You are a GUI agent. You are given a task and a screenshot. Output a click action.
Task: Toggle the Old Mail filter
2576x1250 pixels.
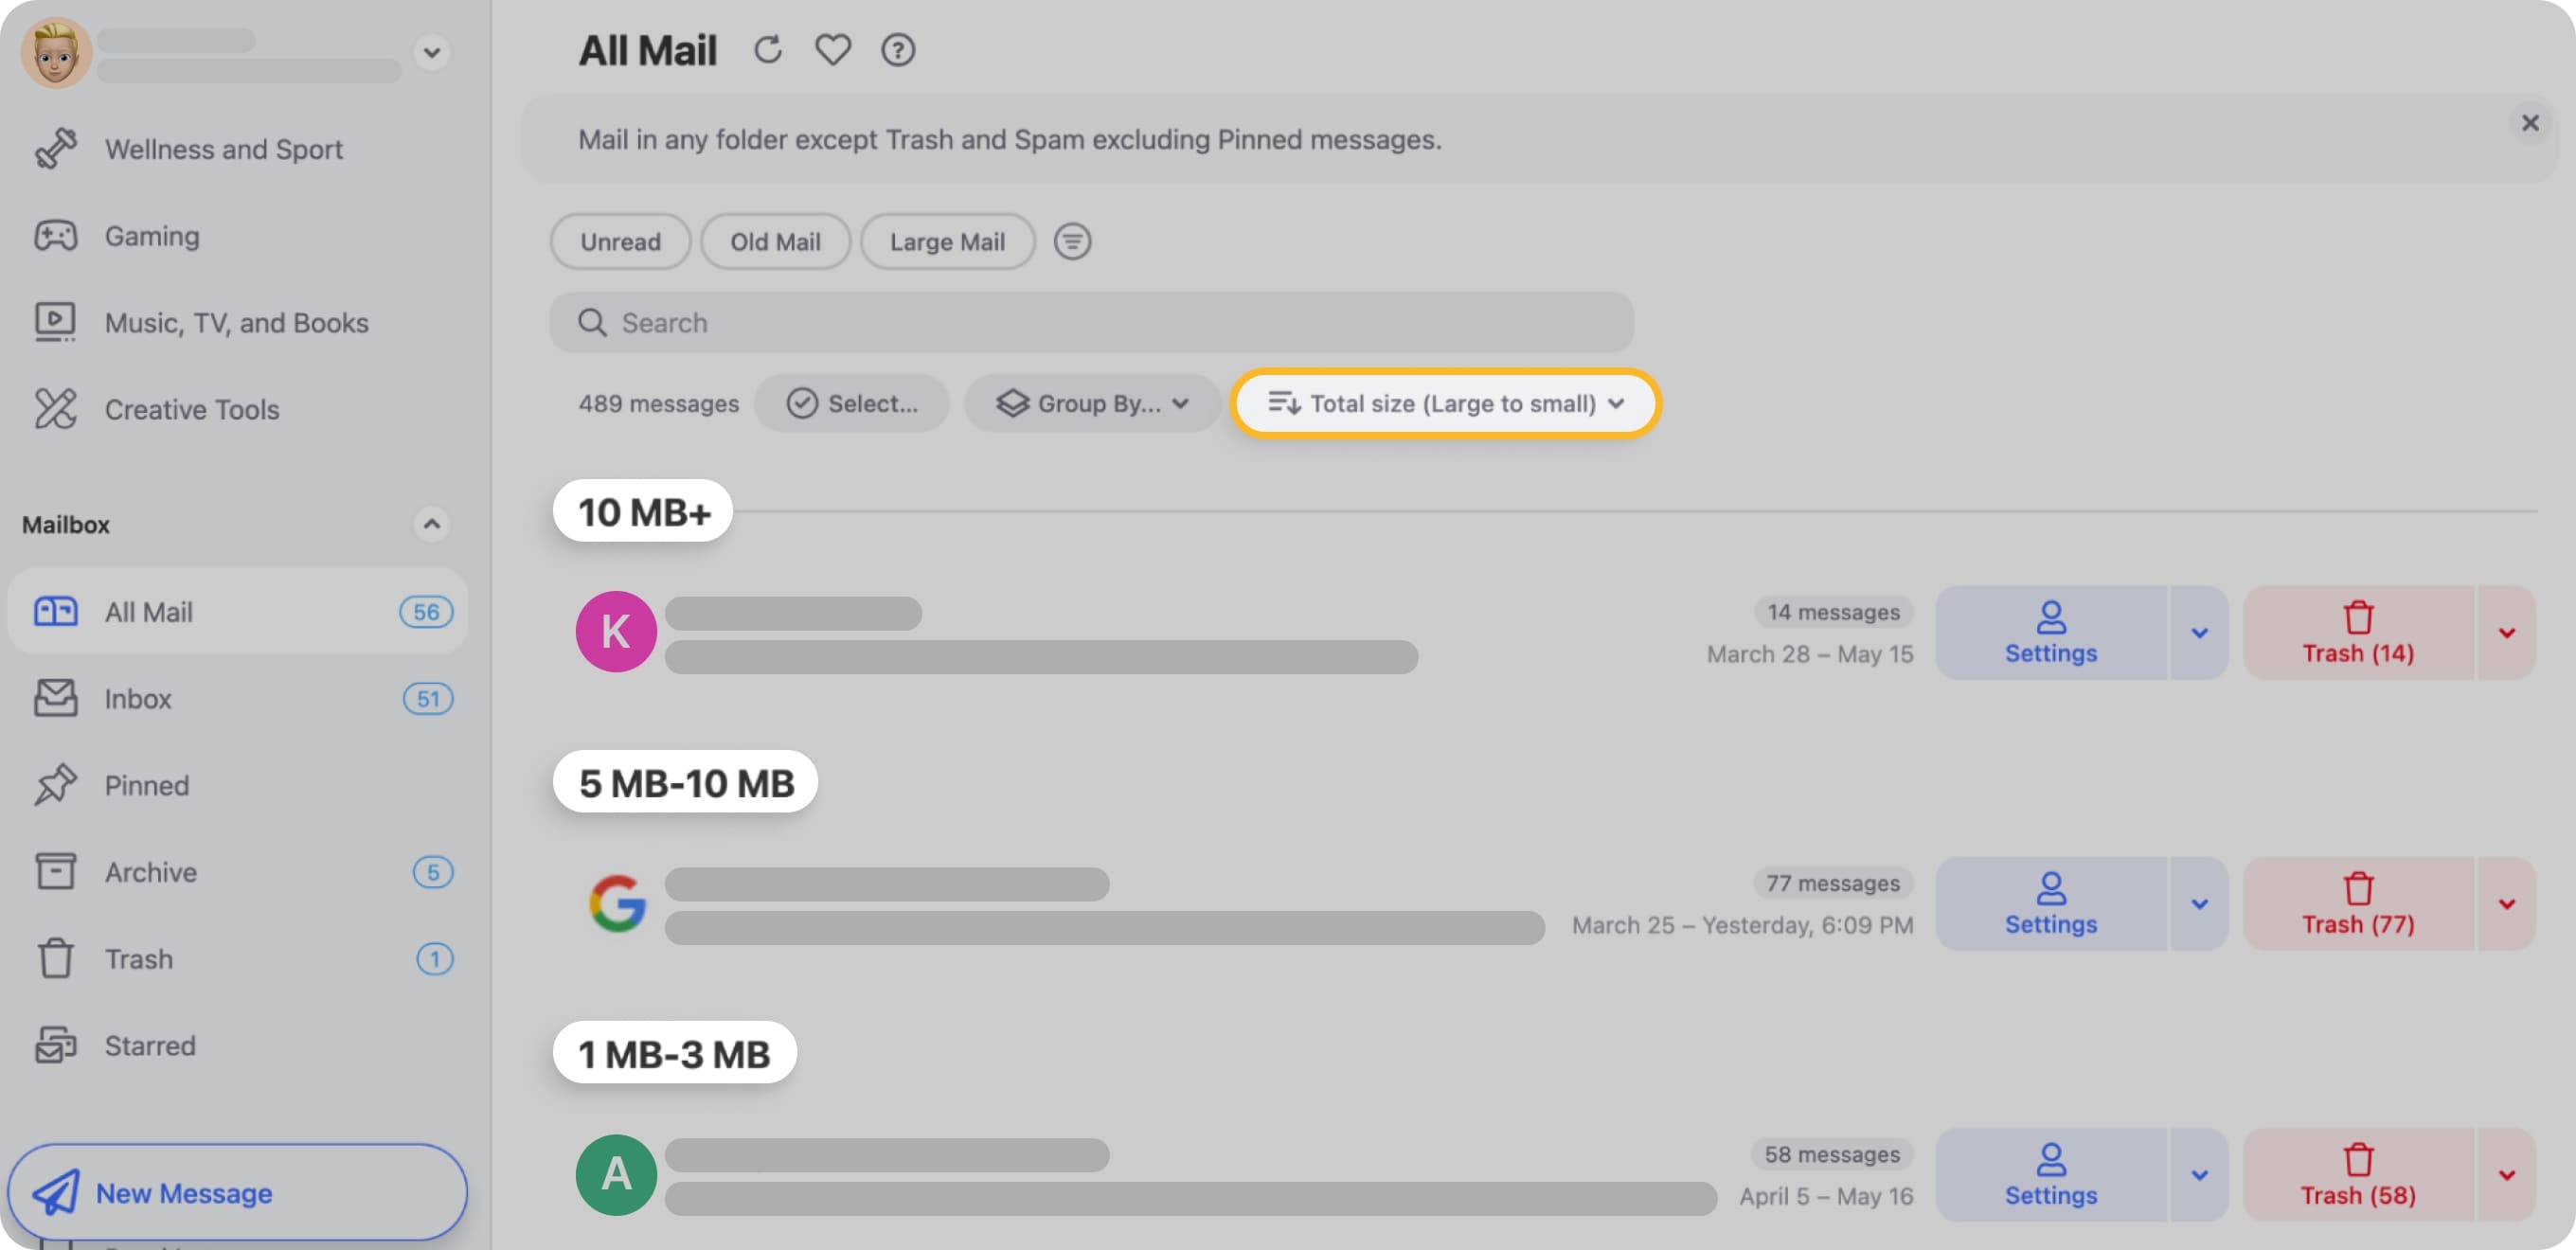coord(776,241)
